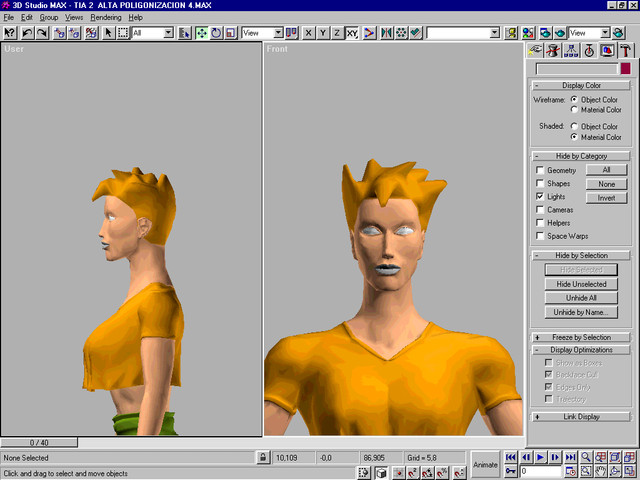Click the Invert category button

click(607, 198)
